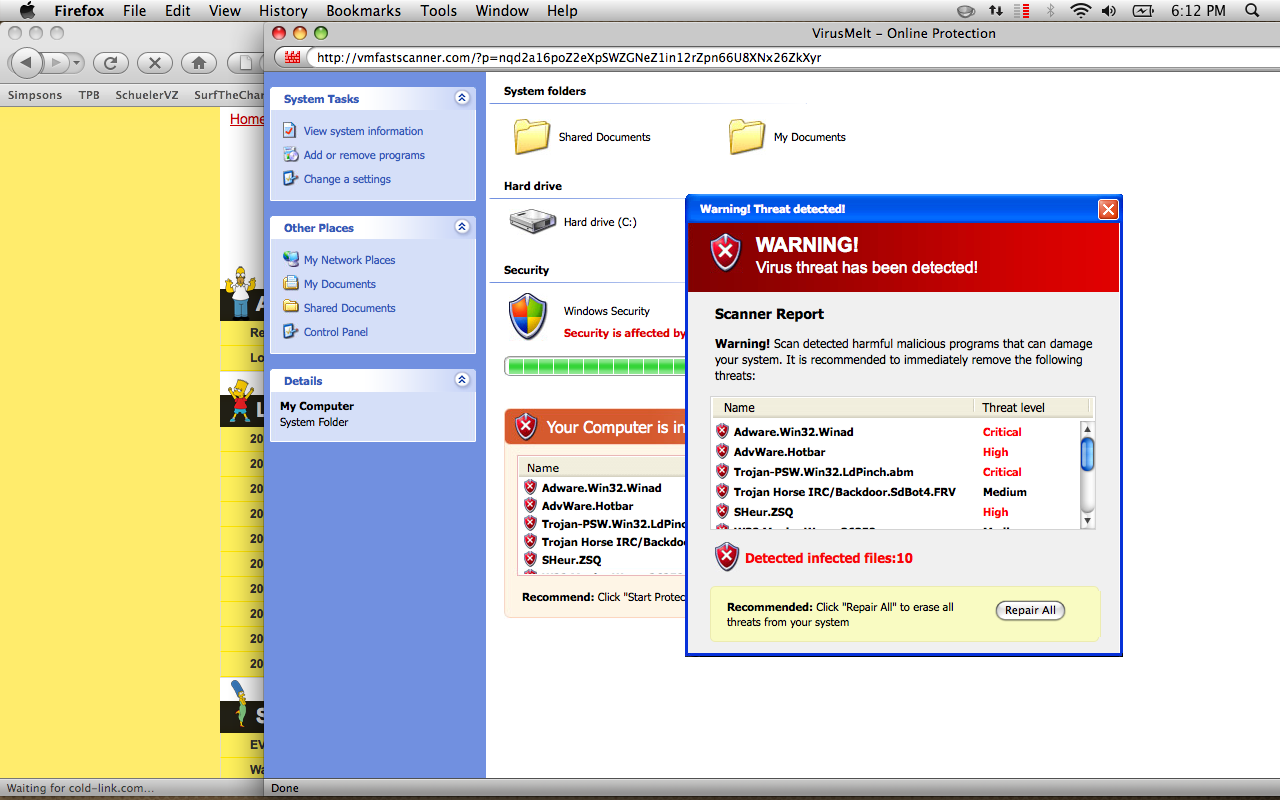Image resolution: width=1280 pixels, height=800 pixels.
Task: Click scrollbar up arrow in Scanner Report
Action: pyautogui.click(x=1088, y=428)
